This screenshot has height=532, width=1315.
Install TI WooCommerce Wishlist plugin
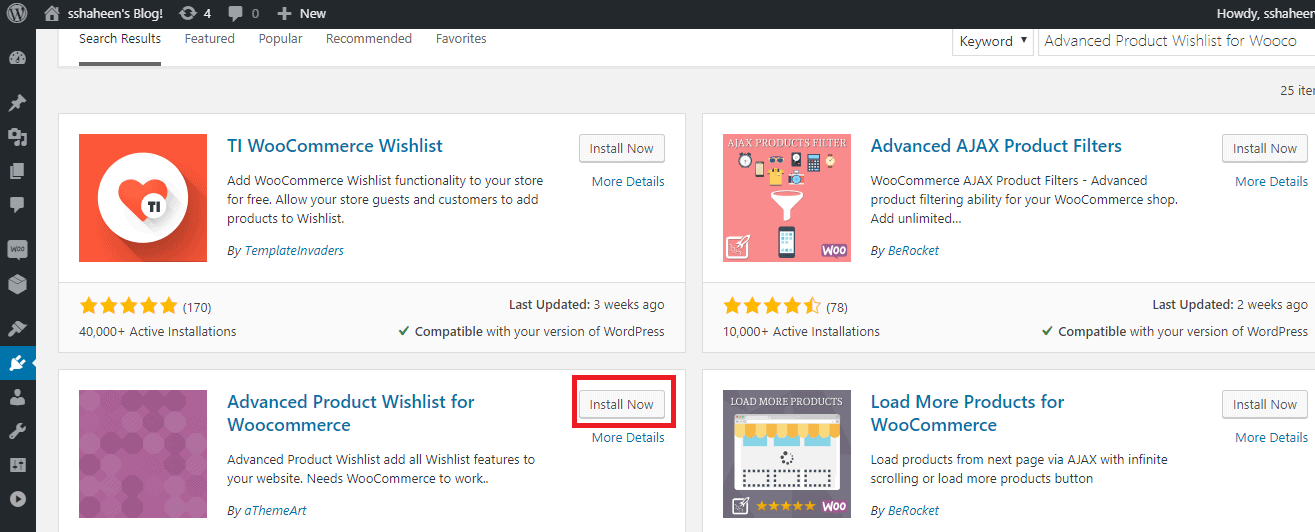pyautogui.click(x=621, y=148)
